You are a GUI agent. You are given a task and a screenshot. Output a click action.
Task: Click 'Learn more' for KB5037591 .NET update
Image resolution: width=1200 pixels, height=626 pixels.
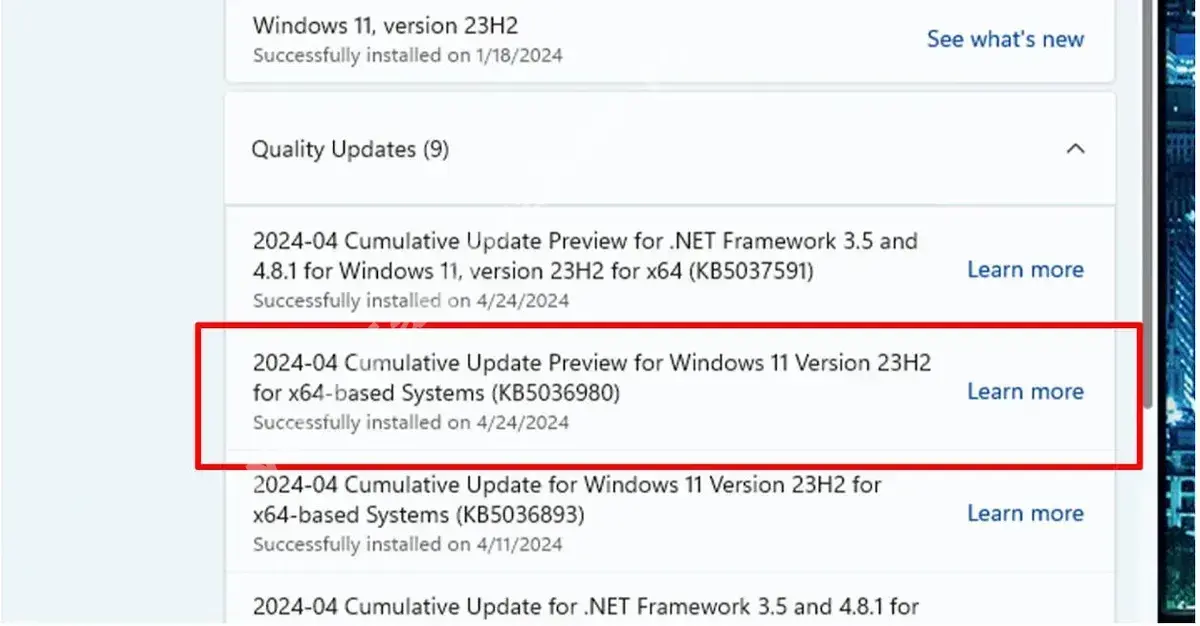click(x=1025, y=269)
